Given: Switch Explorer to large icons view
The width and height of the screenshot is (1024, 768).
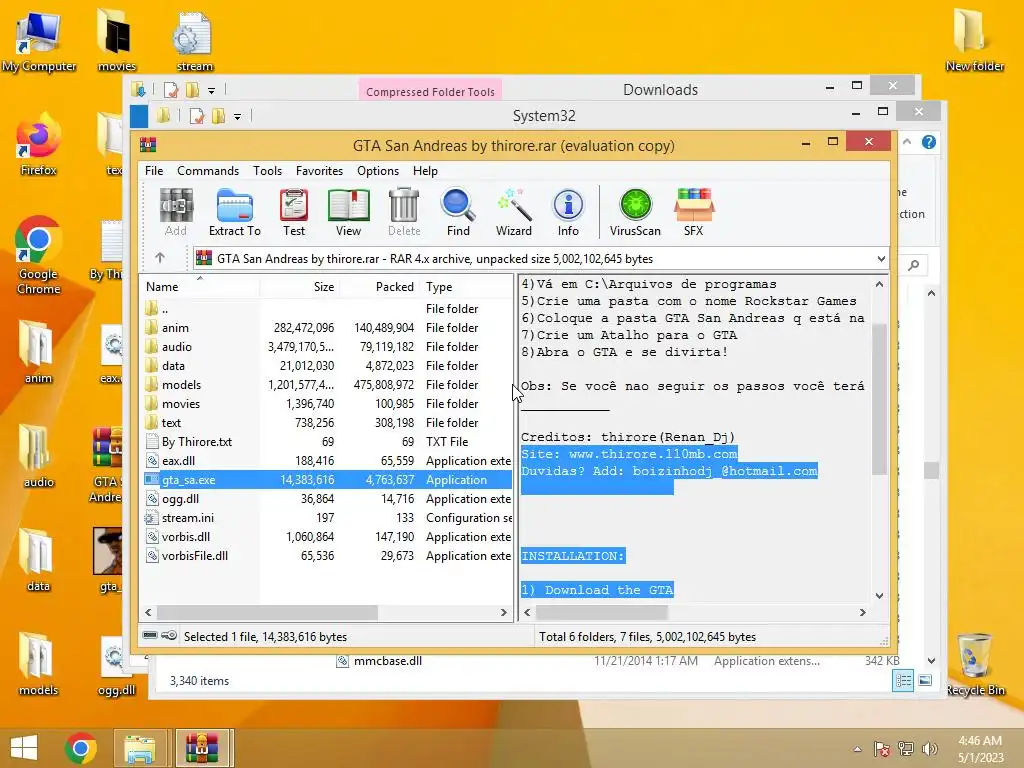Looking at the screenshot, I should pyautogui.click(x=925, y=680).
